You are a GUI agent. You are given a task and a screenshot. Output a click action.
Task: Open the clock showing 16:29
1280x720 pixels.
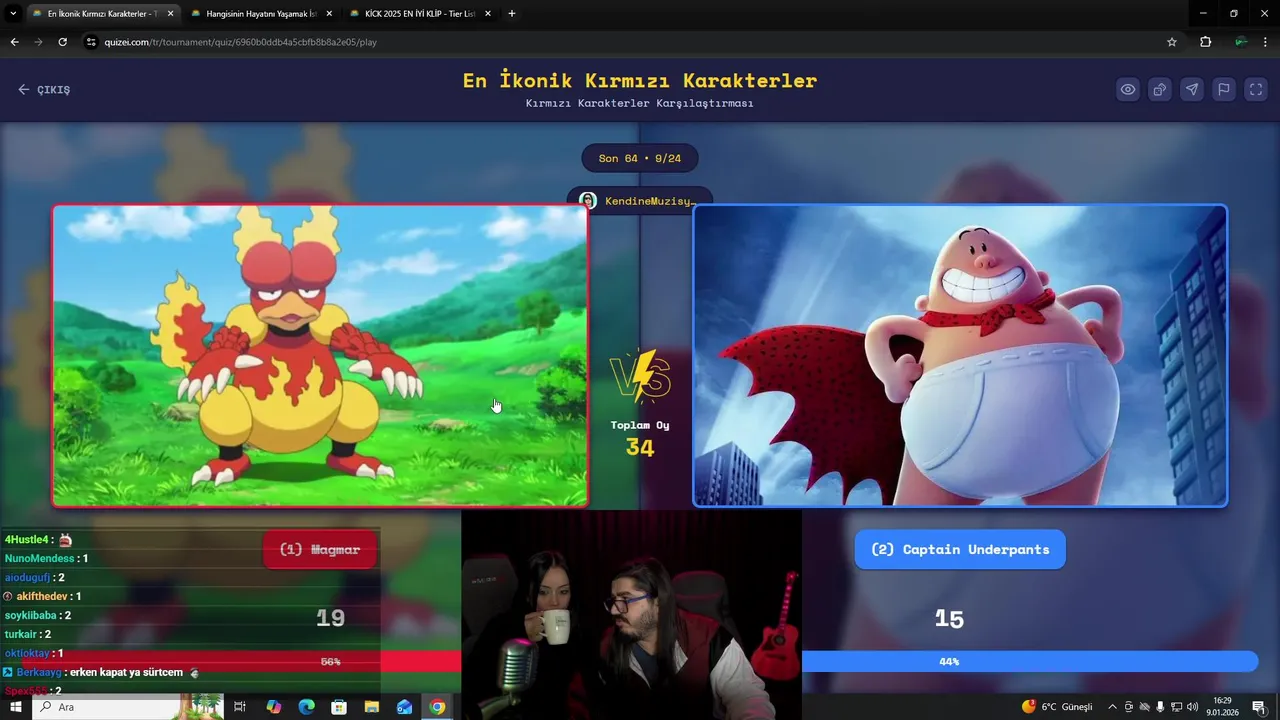coord(1222,707)
